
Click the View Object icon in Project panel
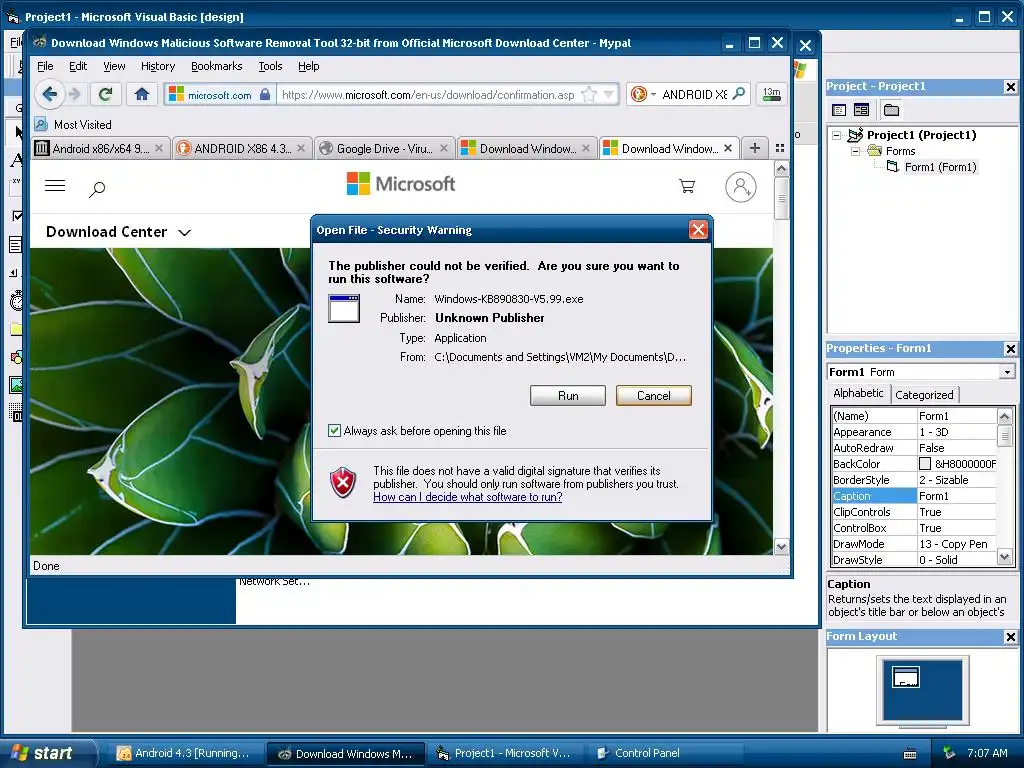pos(861,110)
